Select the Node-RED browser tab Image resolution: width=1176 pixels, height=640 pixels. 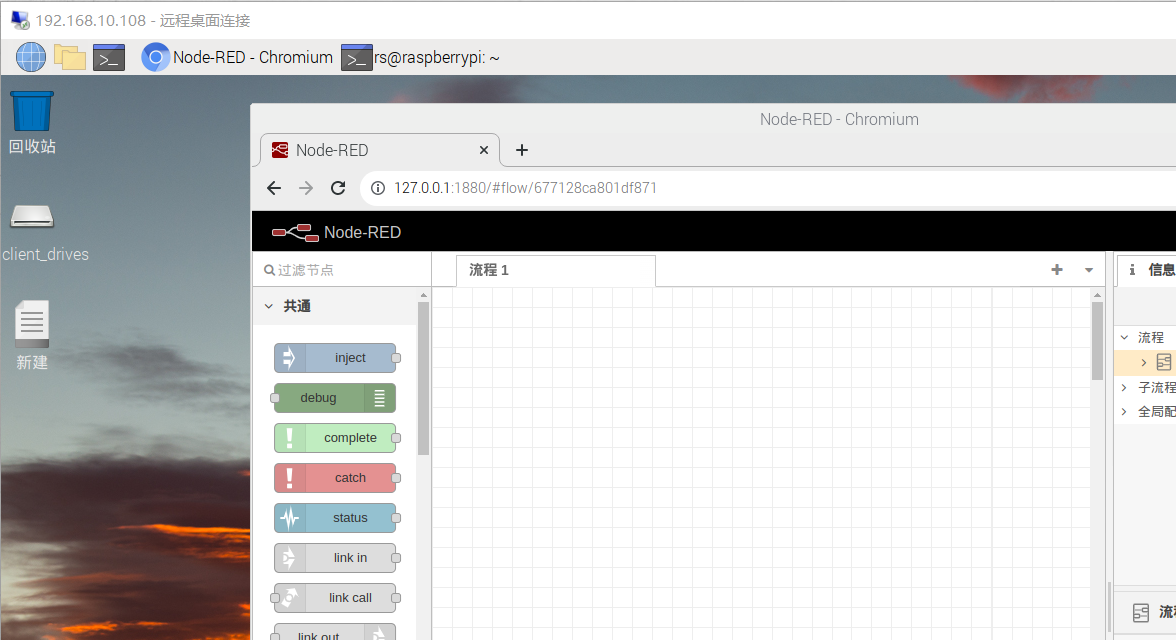click(380, 150)
